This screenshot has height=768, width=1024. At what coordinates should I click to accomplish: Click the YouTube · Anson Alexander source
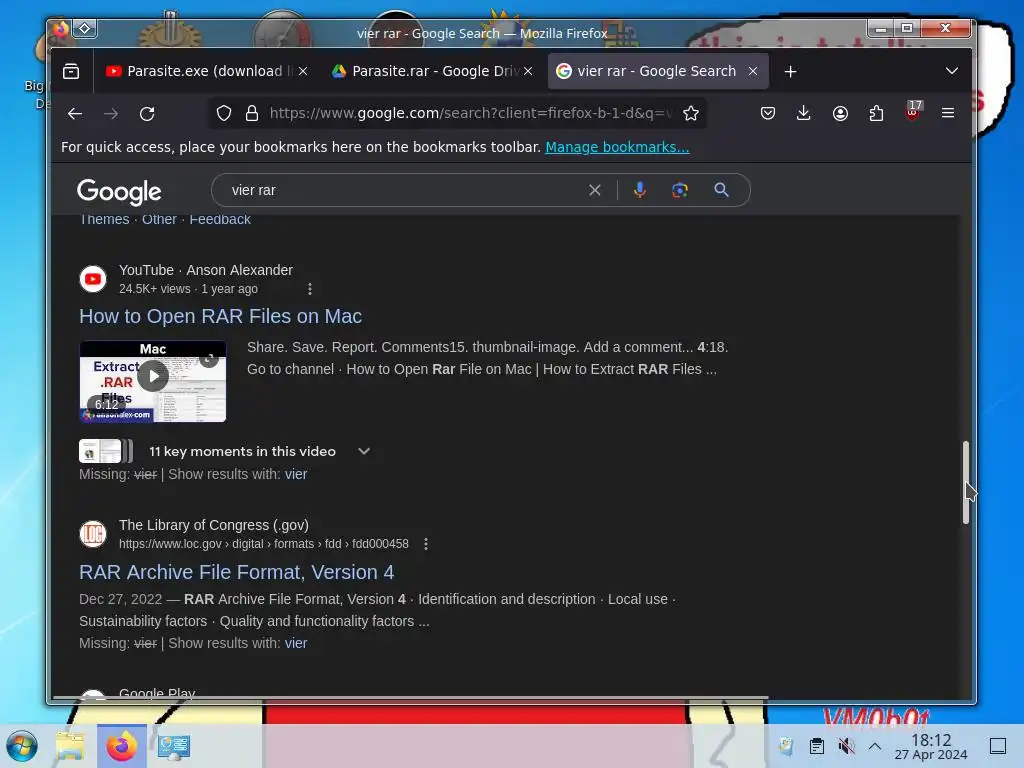pos(206,270)
